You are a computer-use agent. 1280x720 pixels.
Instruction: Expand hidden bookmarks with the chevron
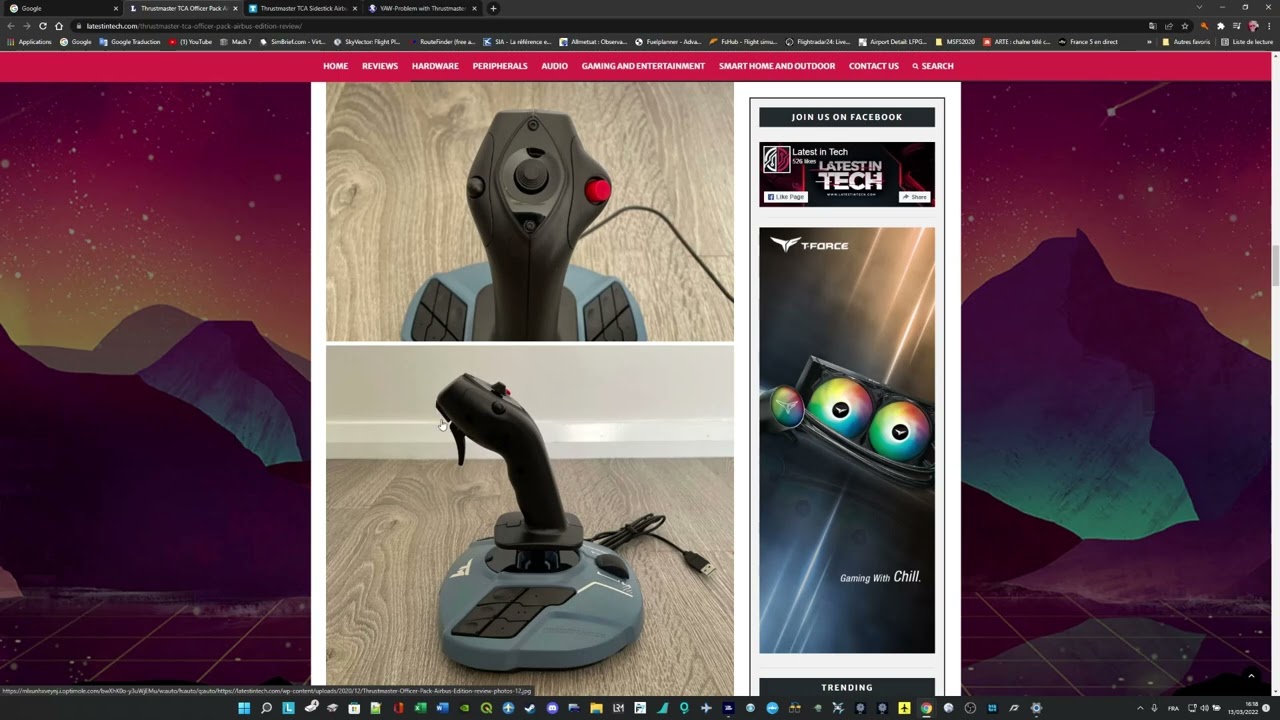(x=1149, y=42)
